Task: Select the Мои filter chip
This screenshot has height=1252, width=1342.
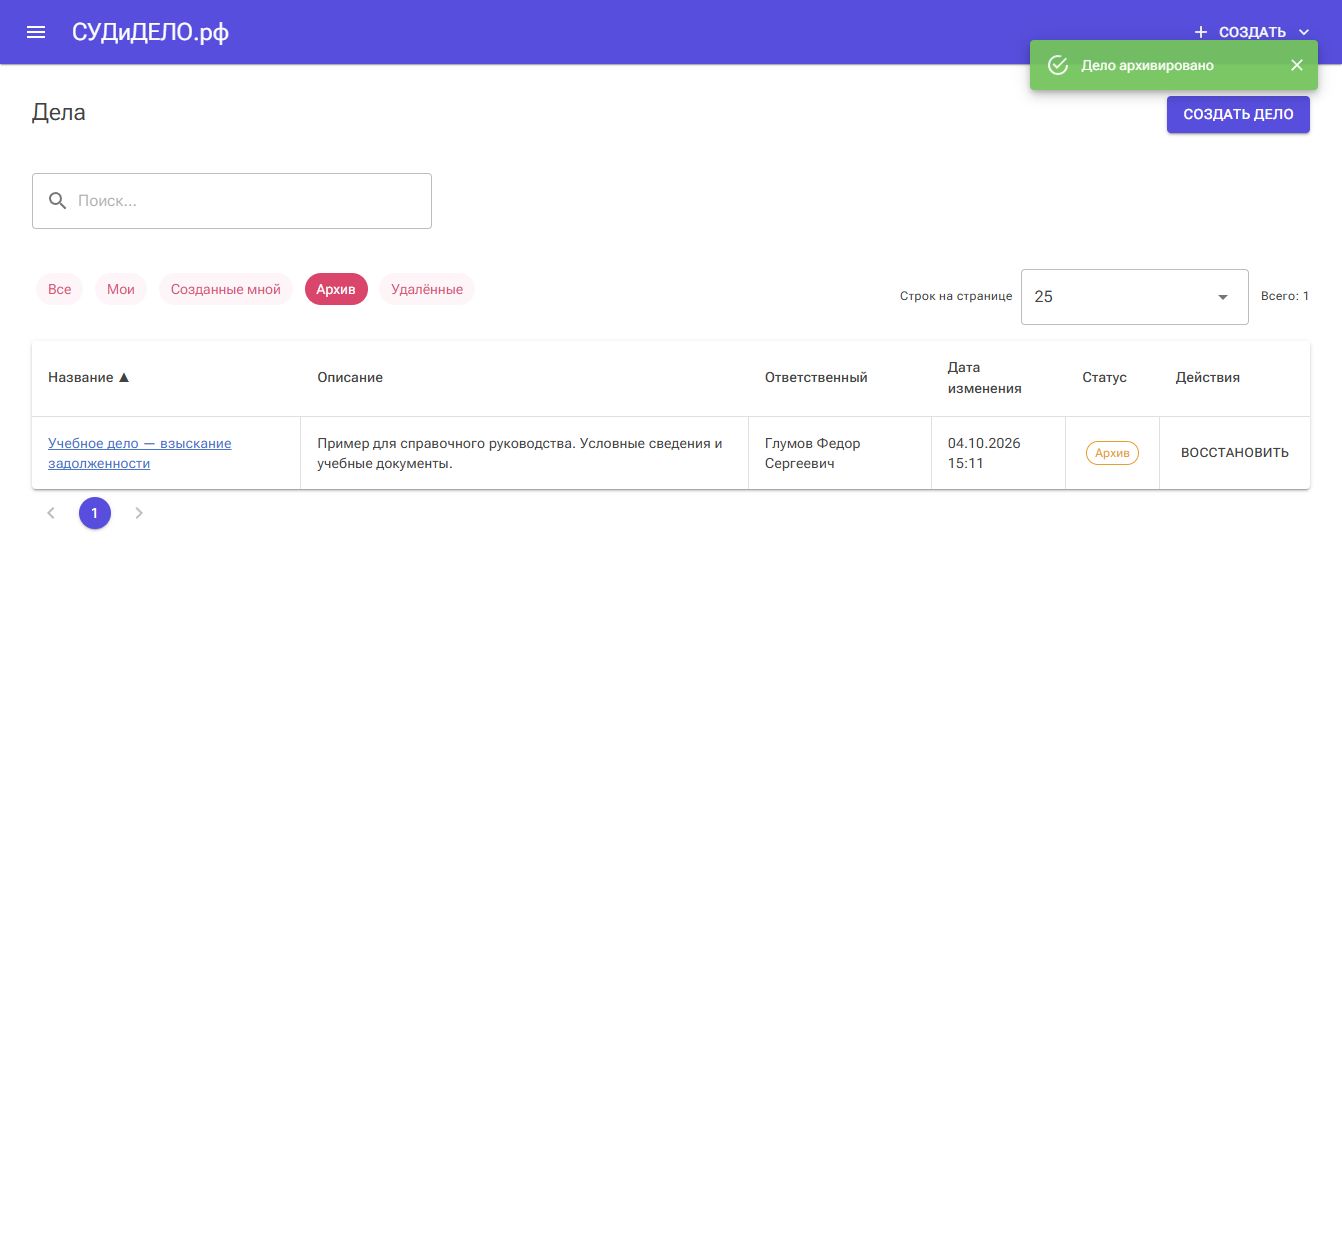Action: 121,289
